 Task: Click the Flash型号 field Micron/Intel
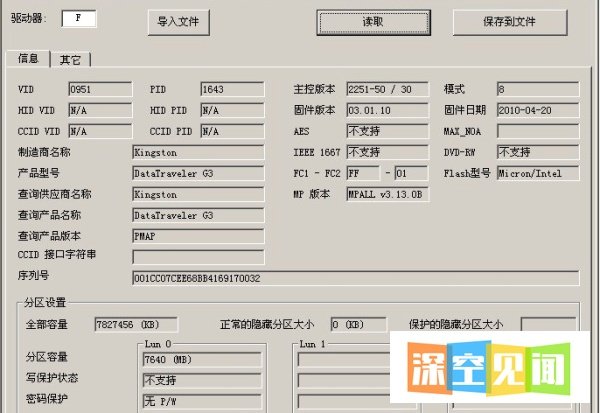pos(538,173)
